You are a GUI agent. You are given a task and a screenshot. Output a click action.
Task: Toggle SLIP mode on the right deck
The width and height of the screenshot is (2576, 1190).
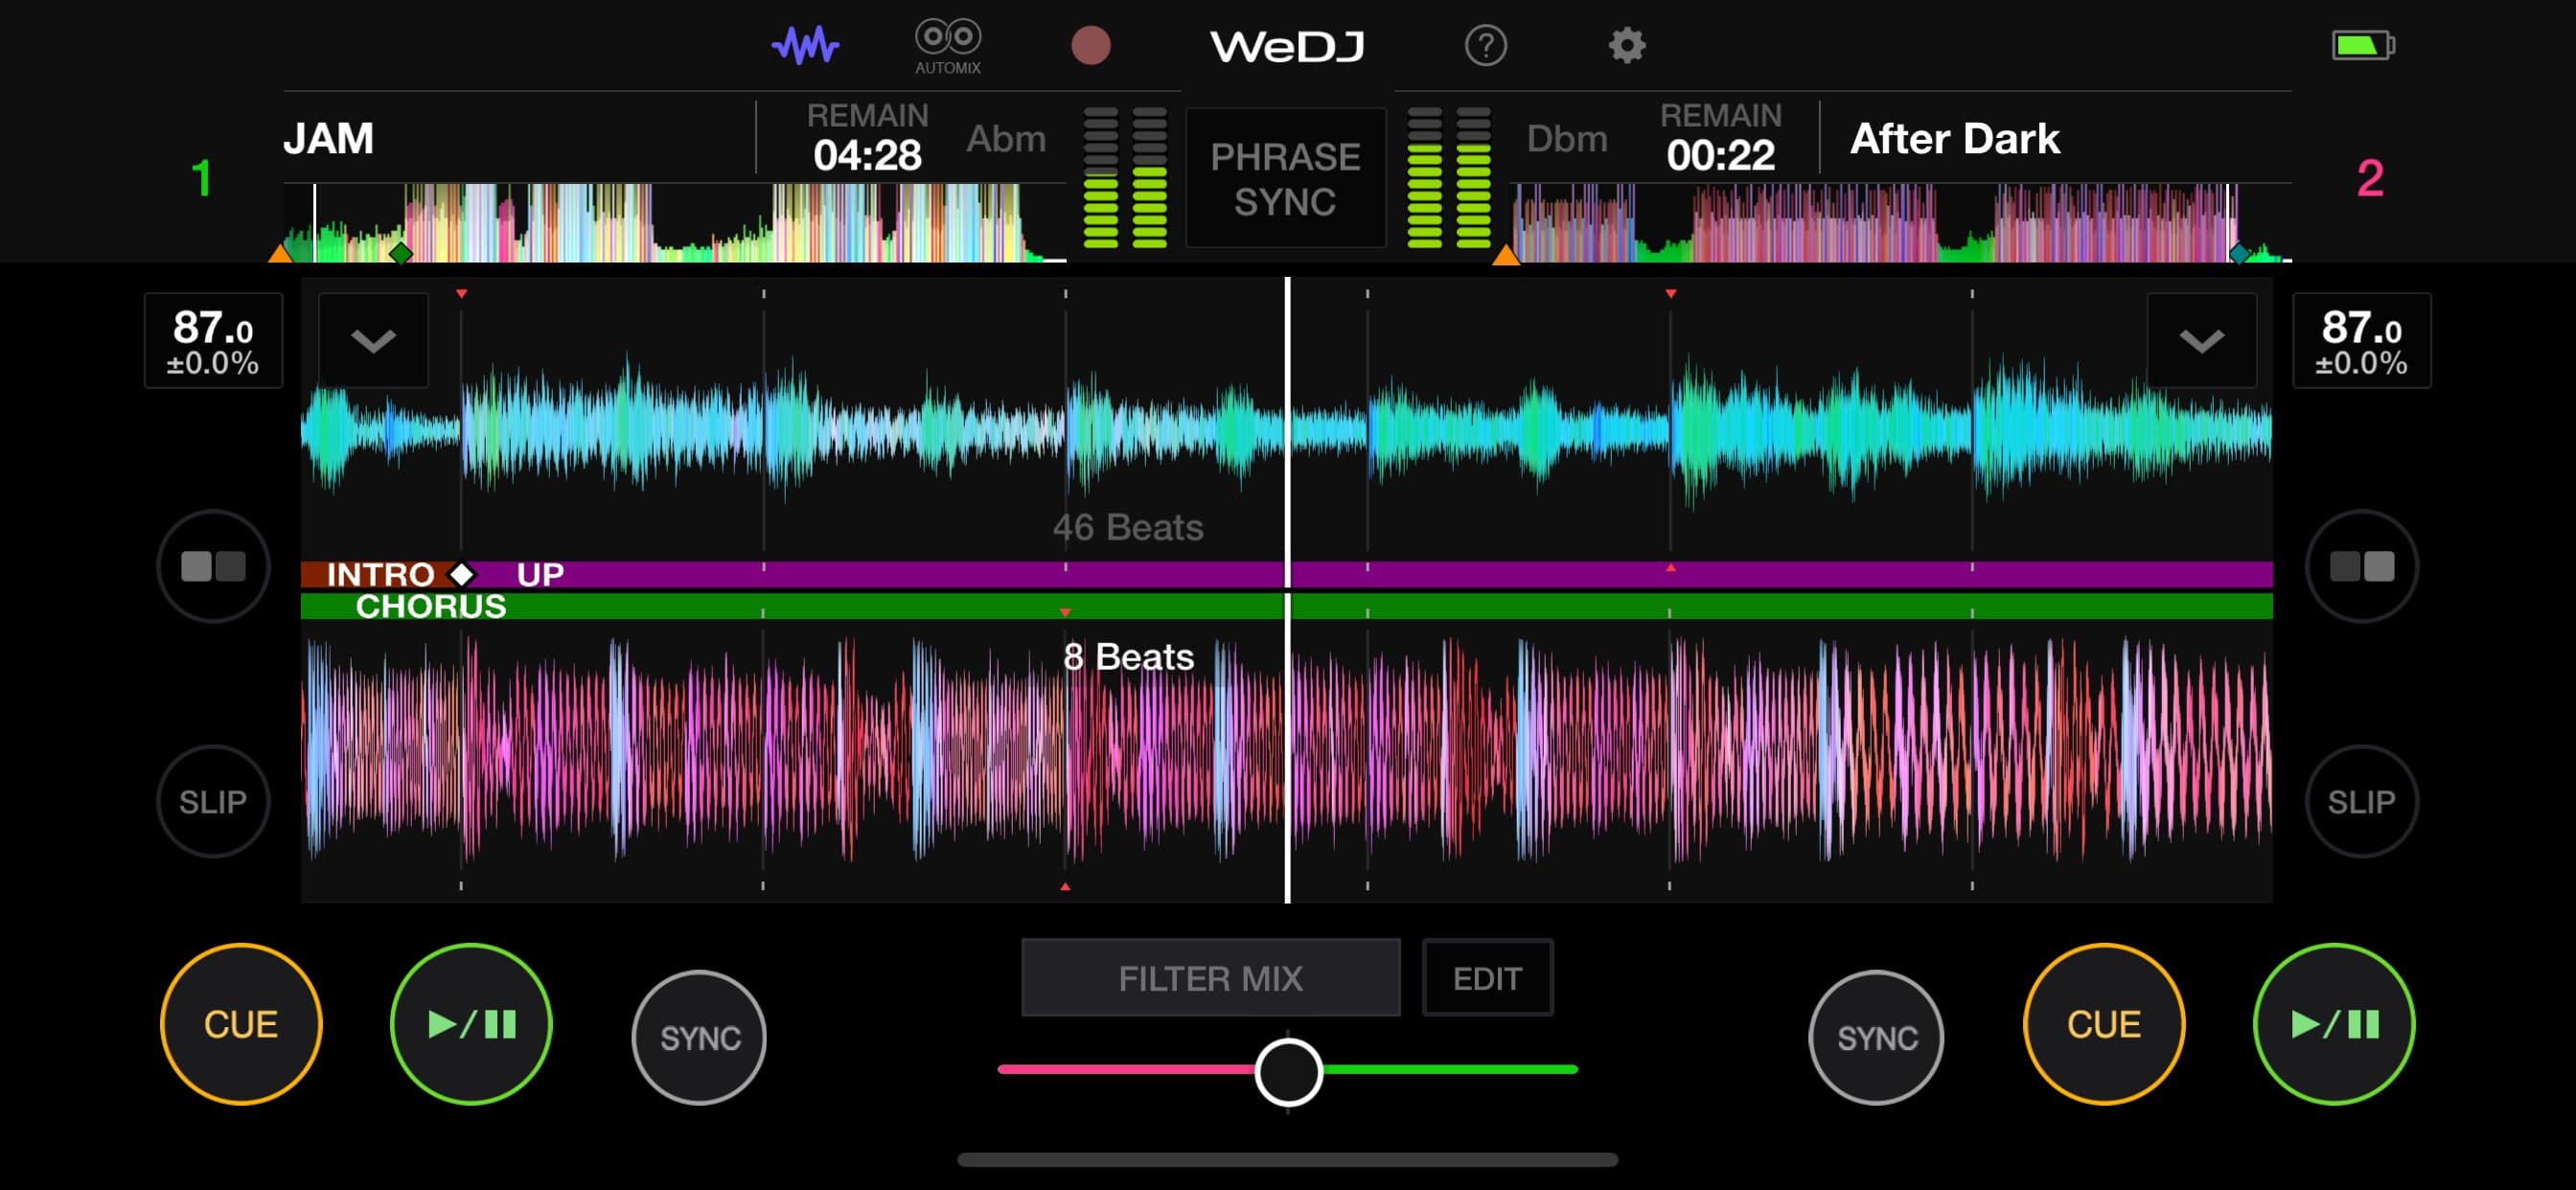(2361, 801)
